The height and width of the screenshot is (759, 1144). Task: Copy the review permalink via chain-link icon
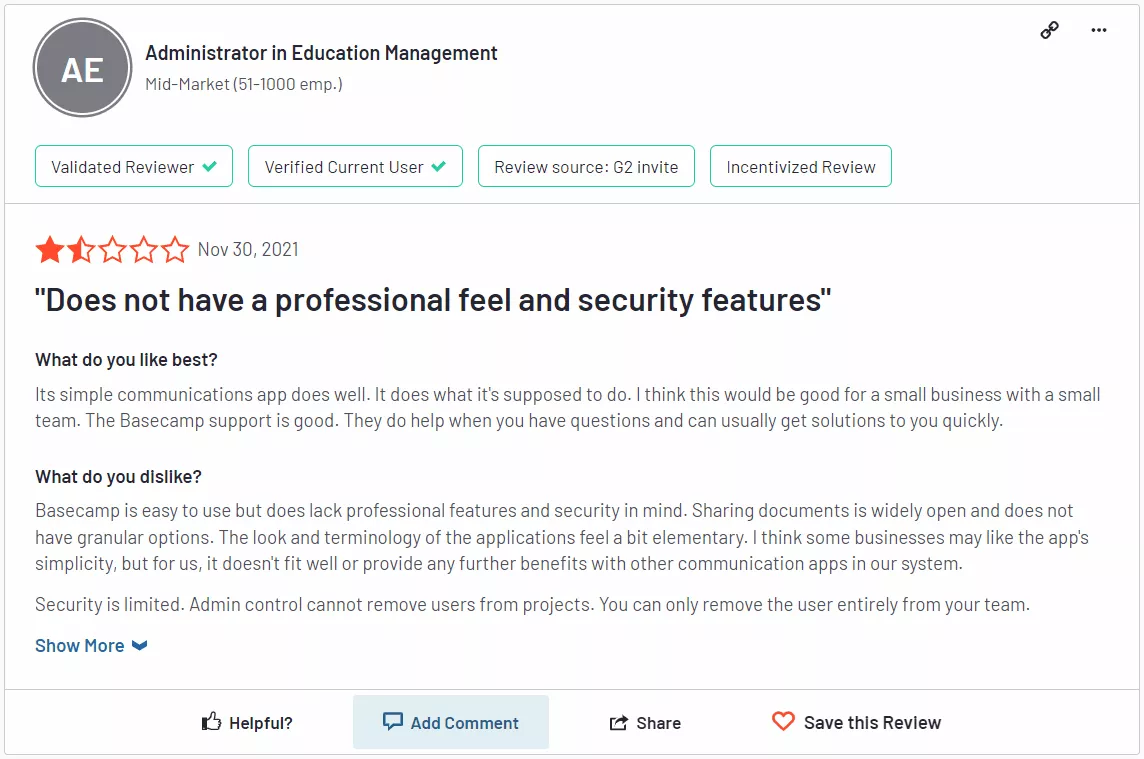coord(1049,30)
